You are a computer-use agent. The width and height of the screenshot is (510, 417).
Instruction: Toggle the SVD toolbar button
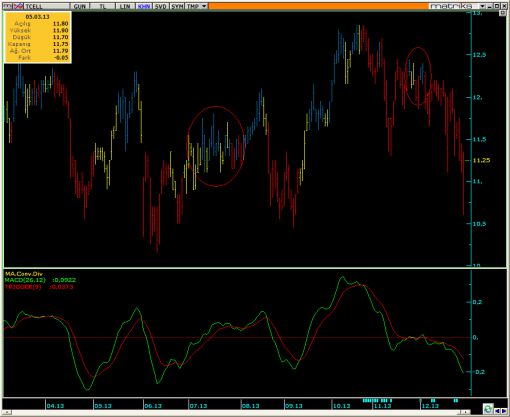[161, 6]
